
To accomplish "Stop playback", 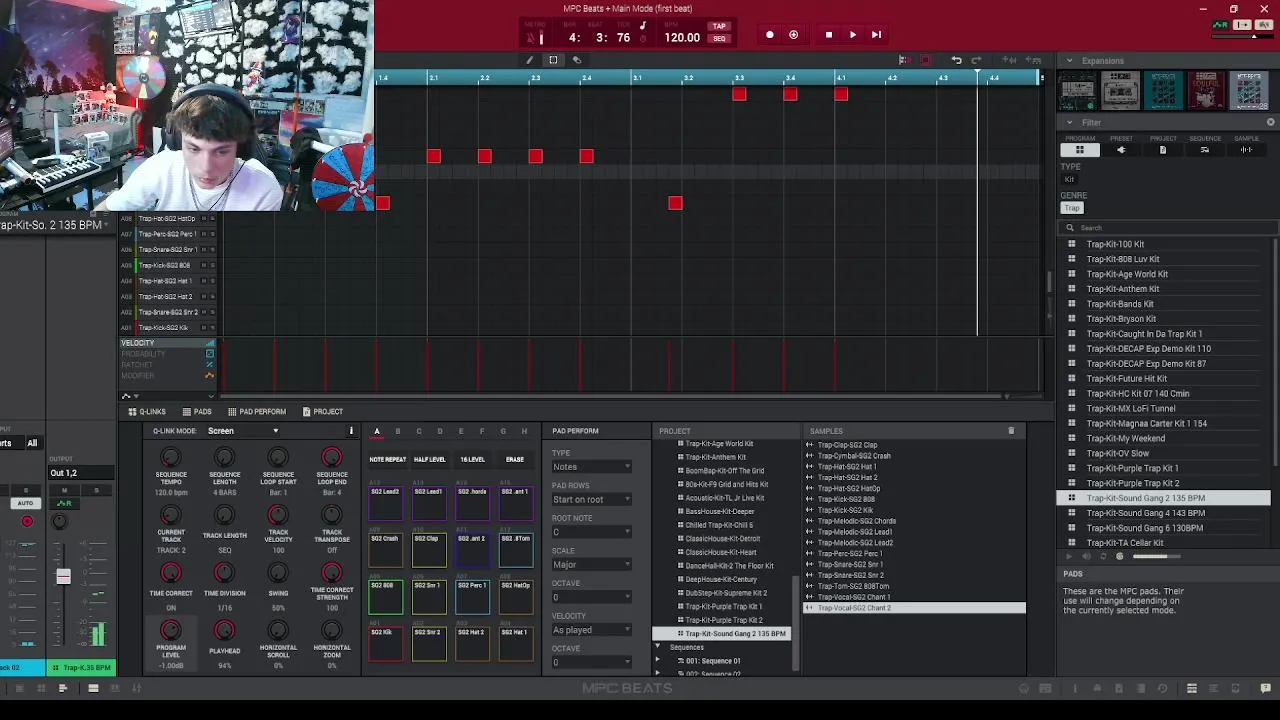I will click(x=828, y=35).
